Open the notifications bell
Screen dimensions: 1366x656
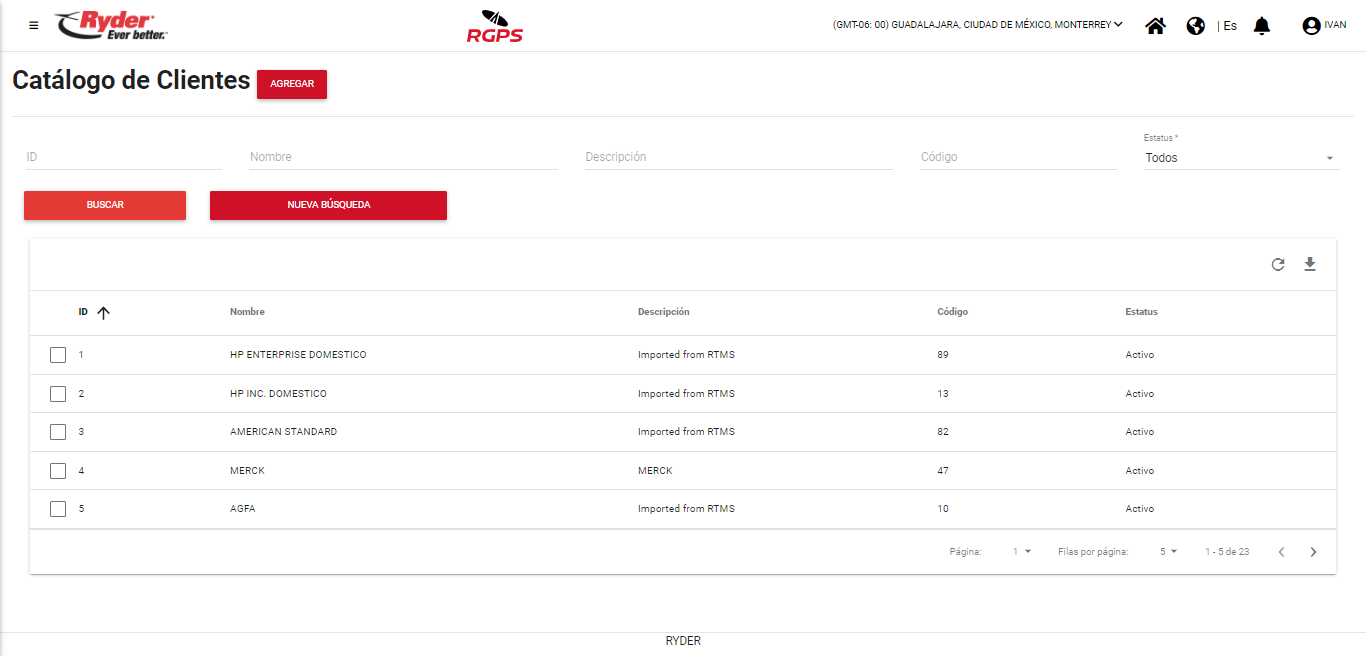point(1262,26)
